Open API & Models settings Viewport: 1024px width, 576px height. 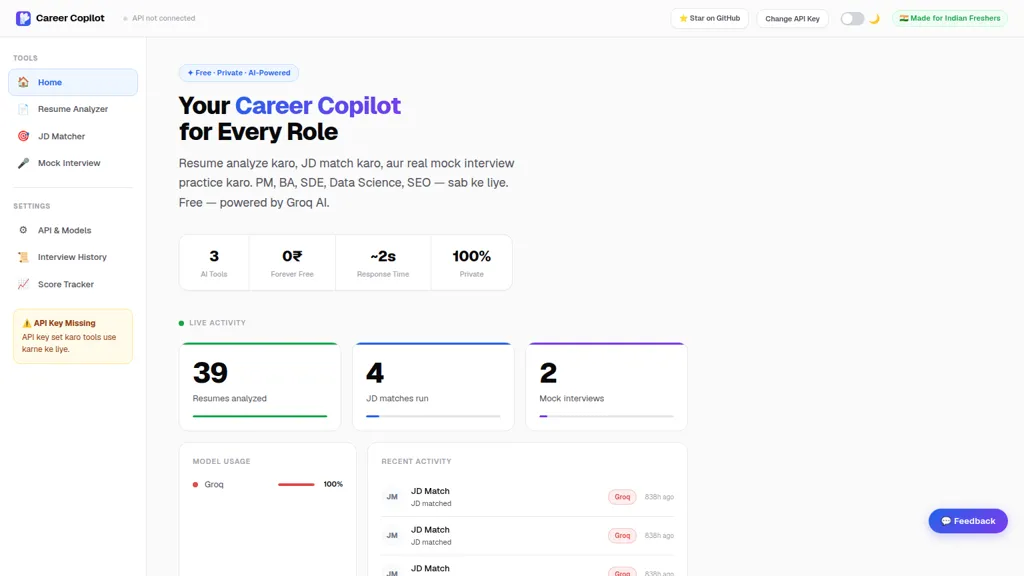pos(73,230)
